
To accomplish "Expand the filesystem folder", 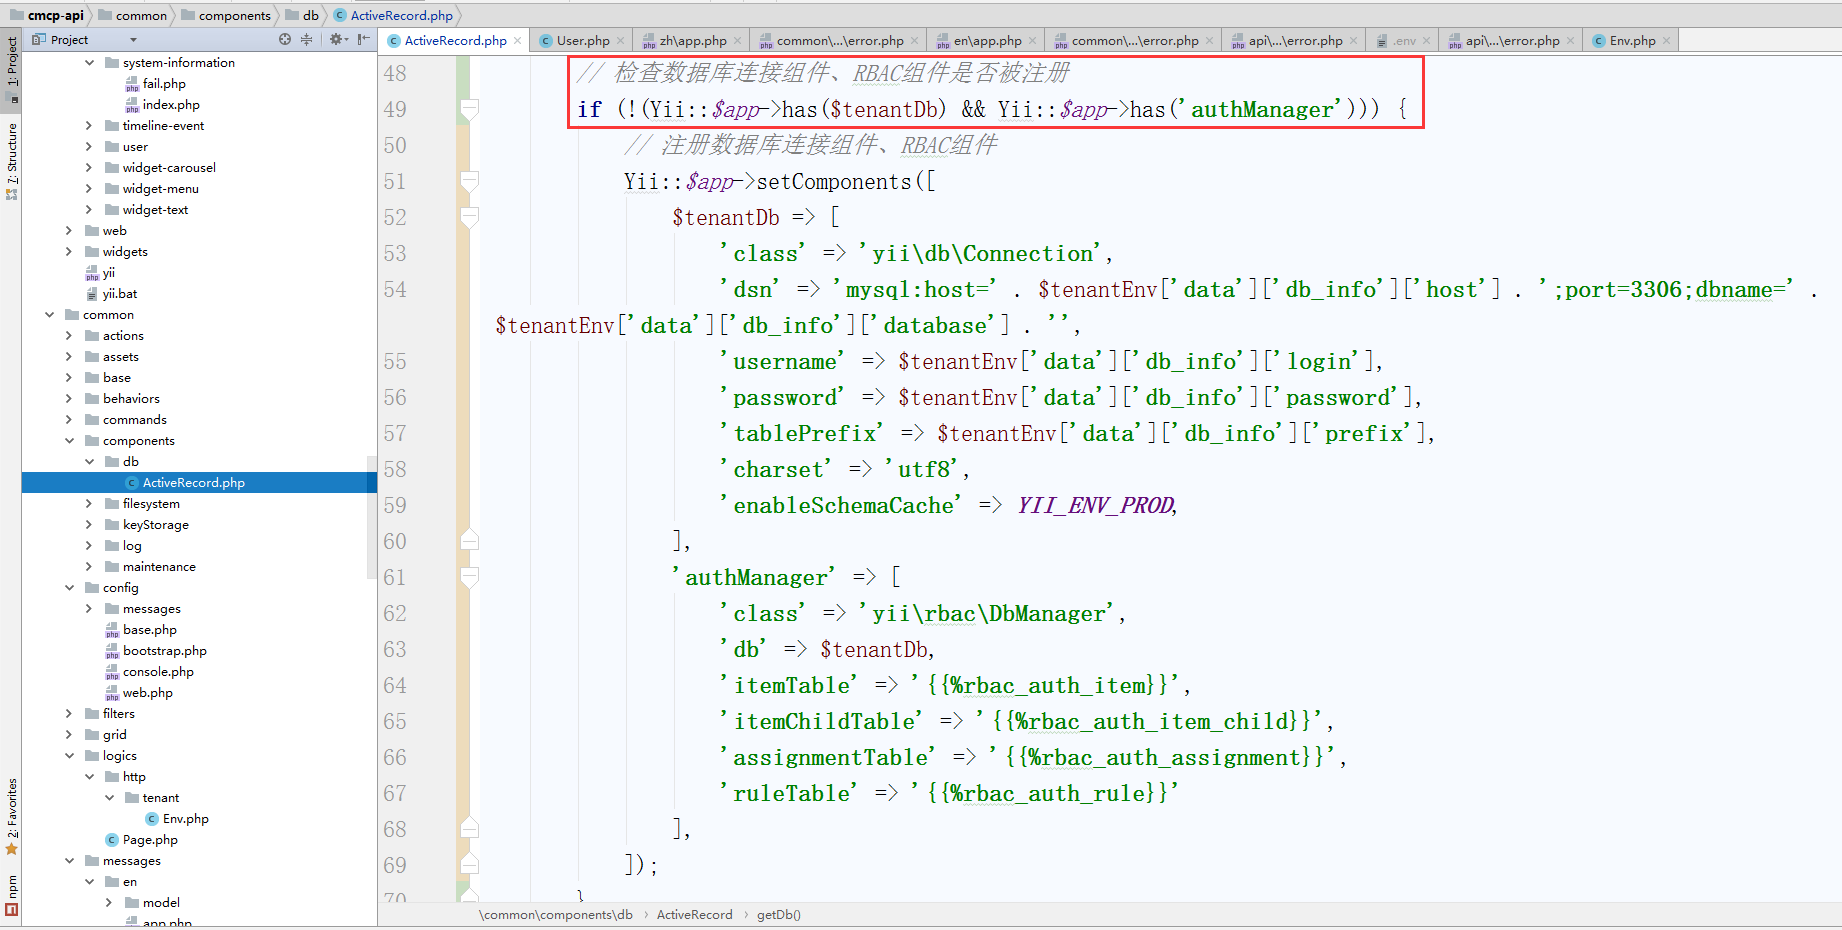I will point(89,504).
